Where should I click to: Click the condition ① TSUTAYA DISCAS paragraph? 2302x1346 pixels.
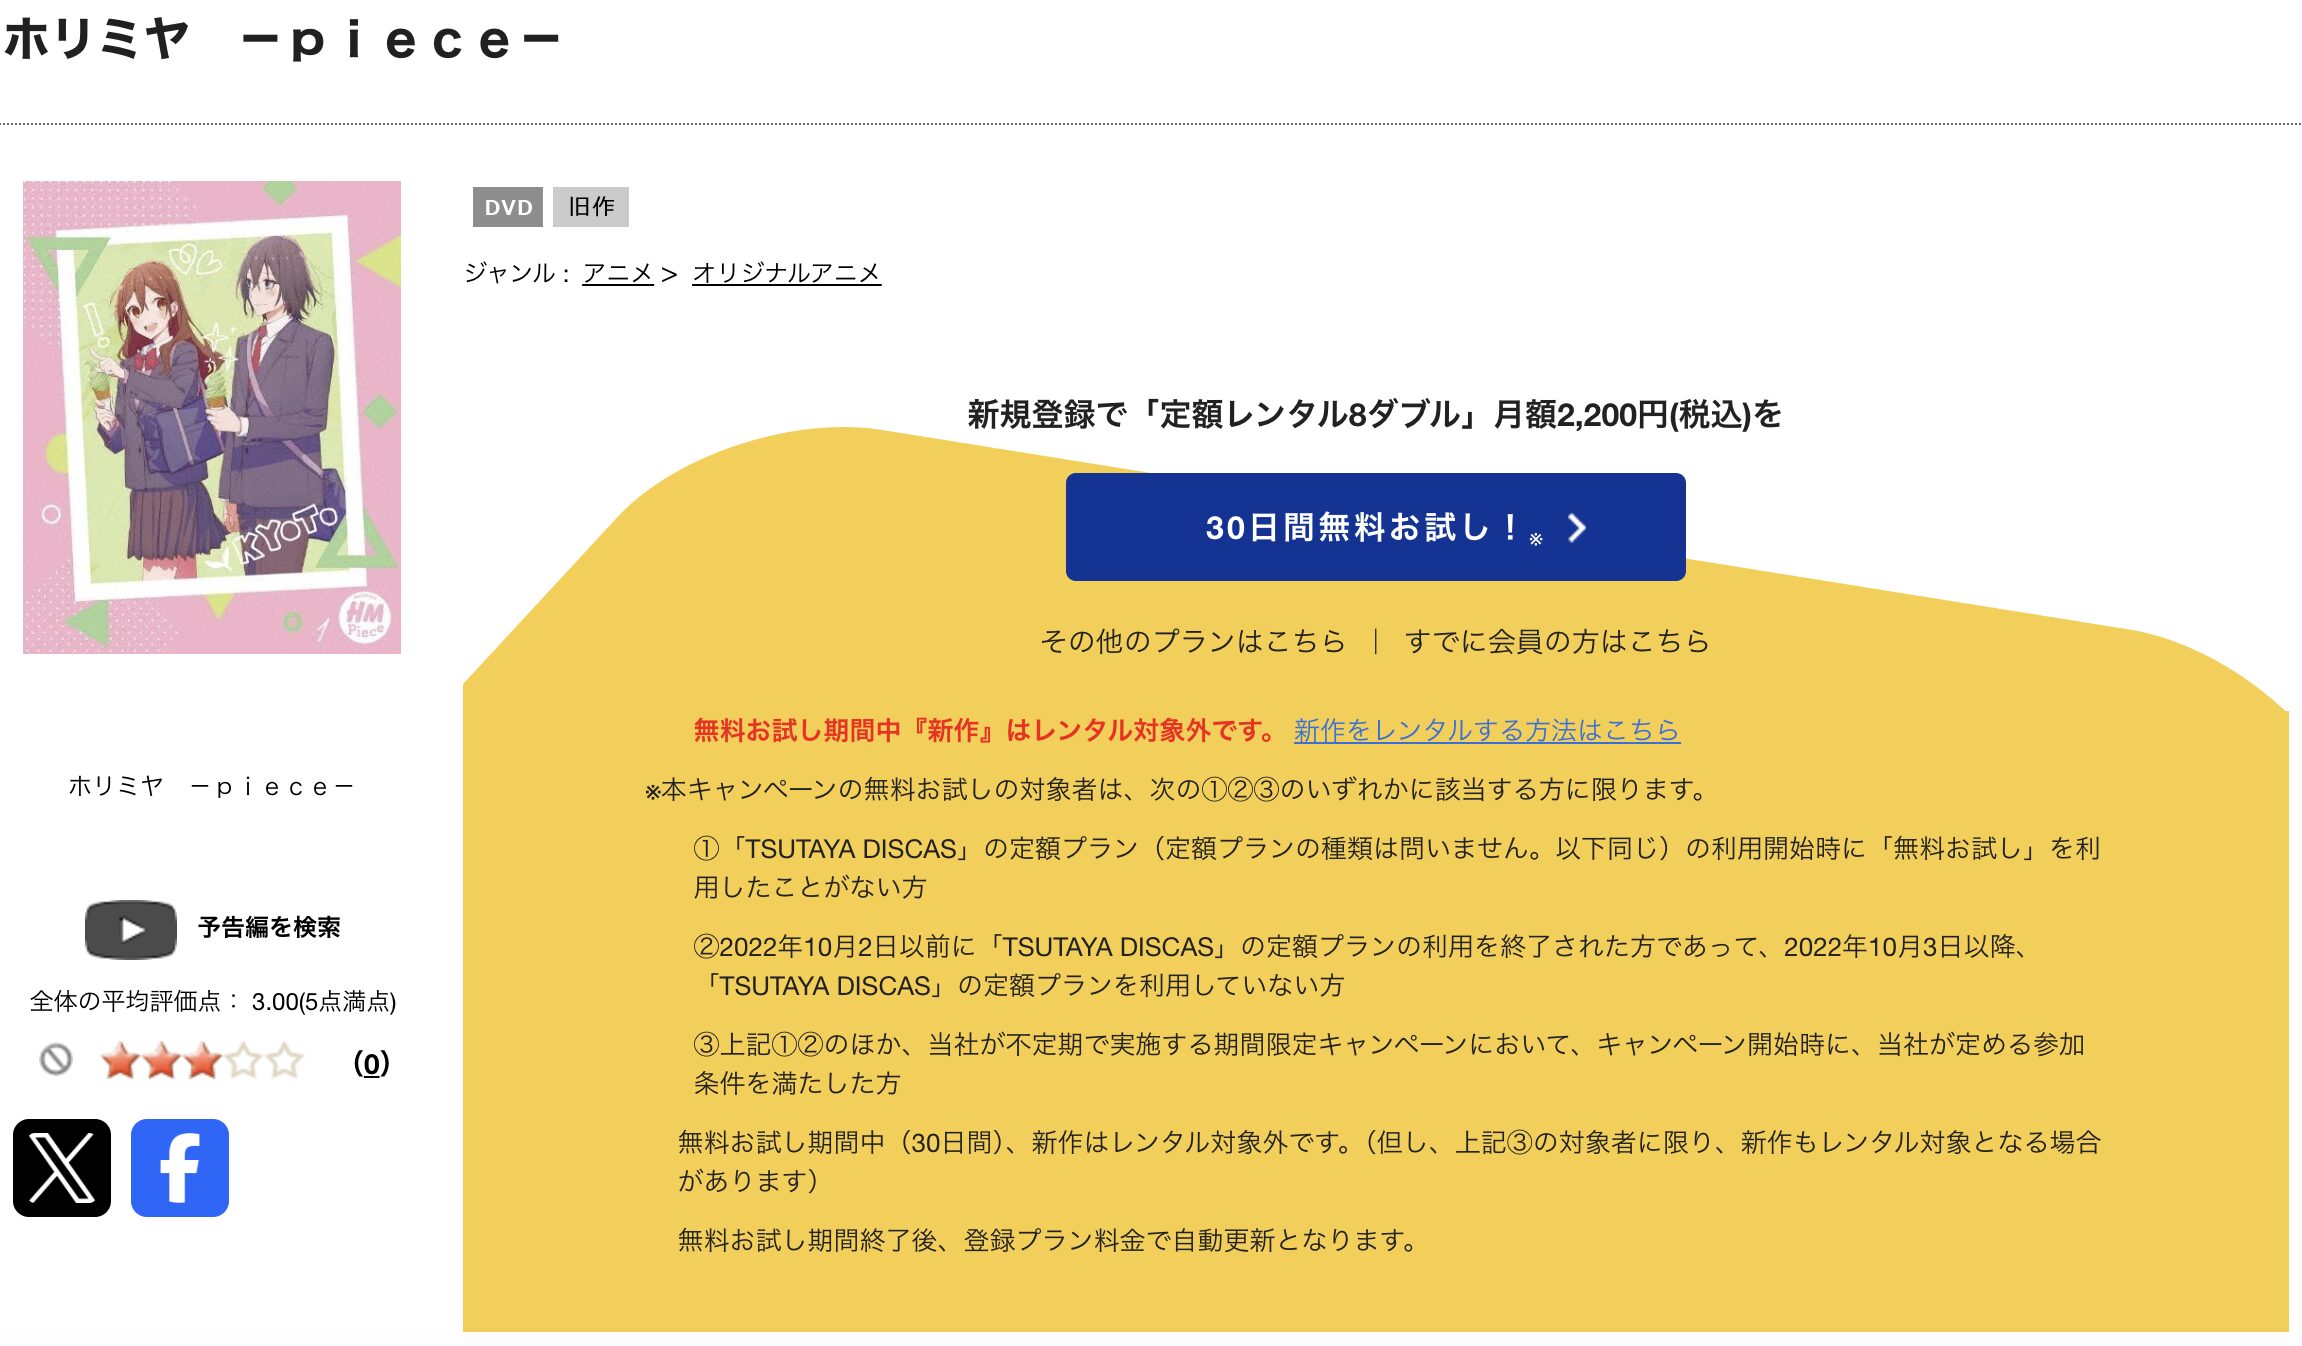coord(1397,867)
